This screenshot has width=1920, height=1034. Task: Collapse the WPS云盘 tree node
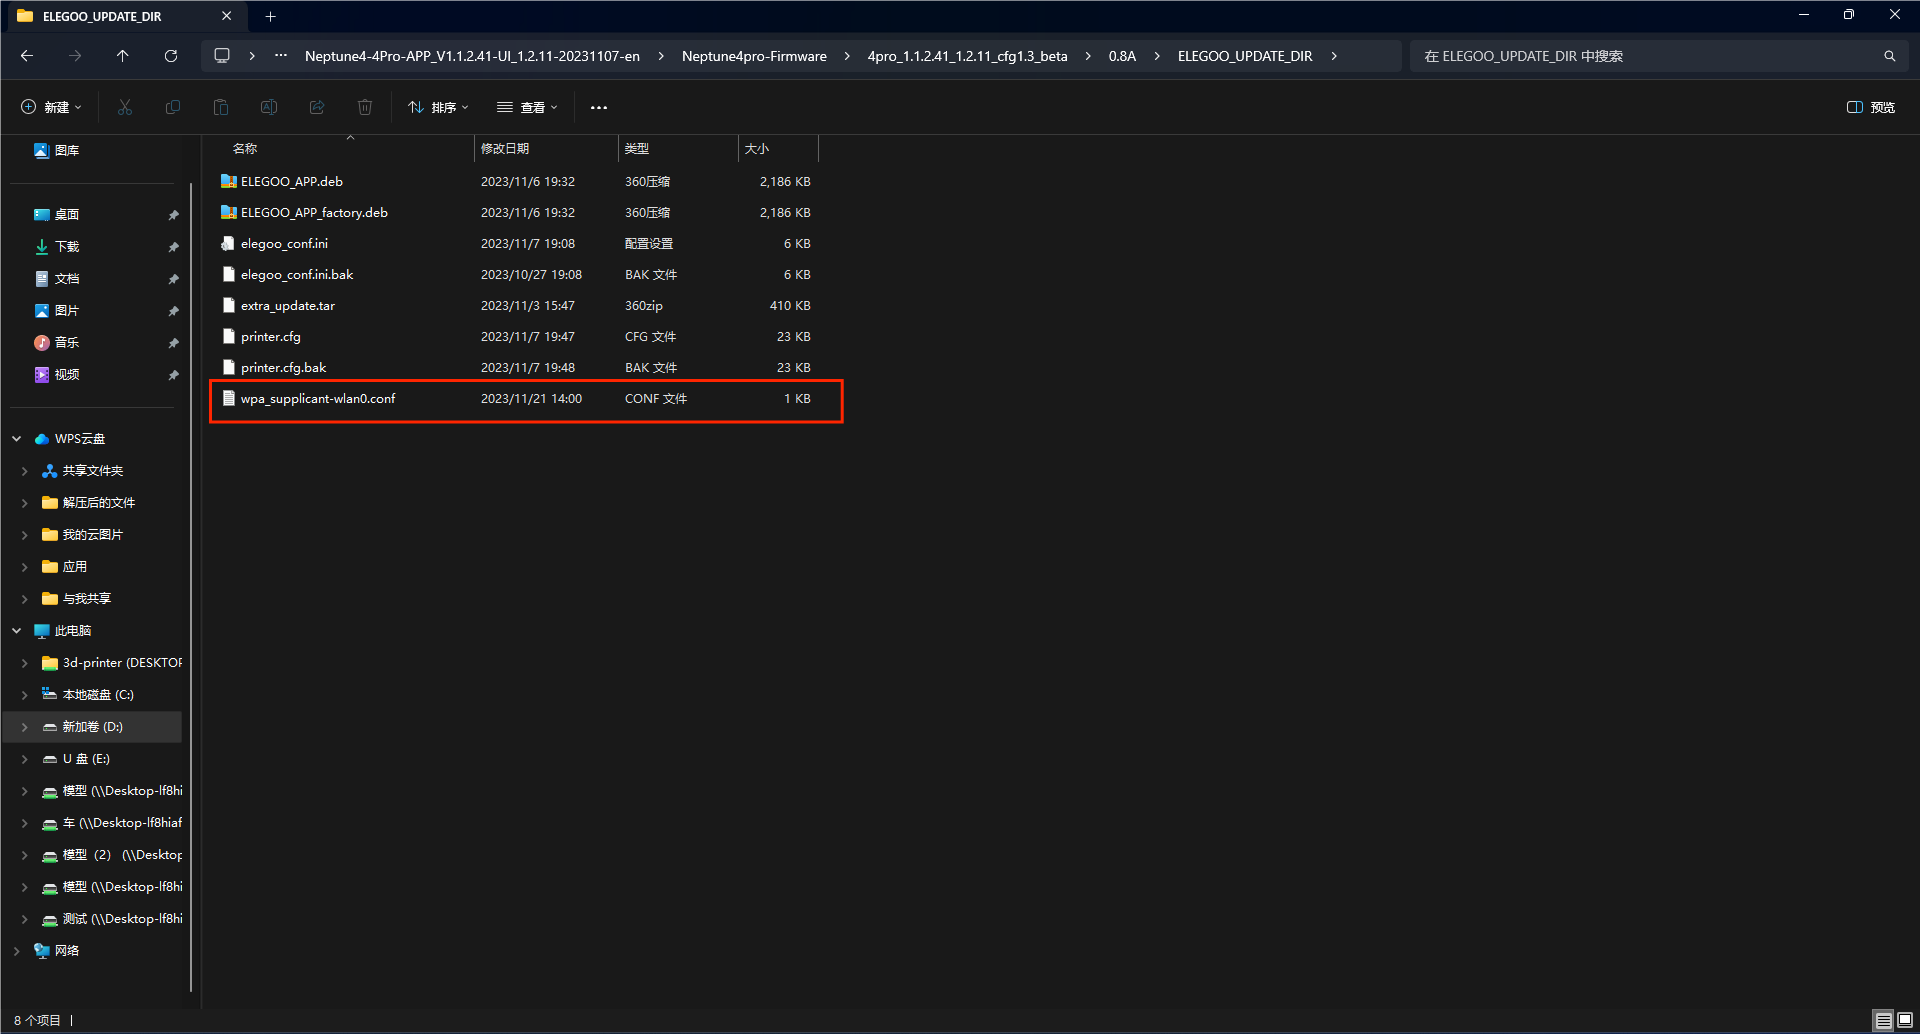17,439
